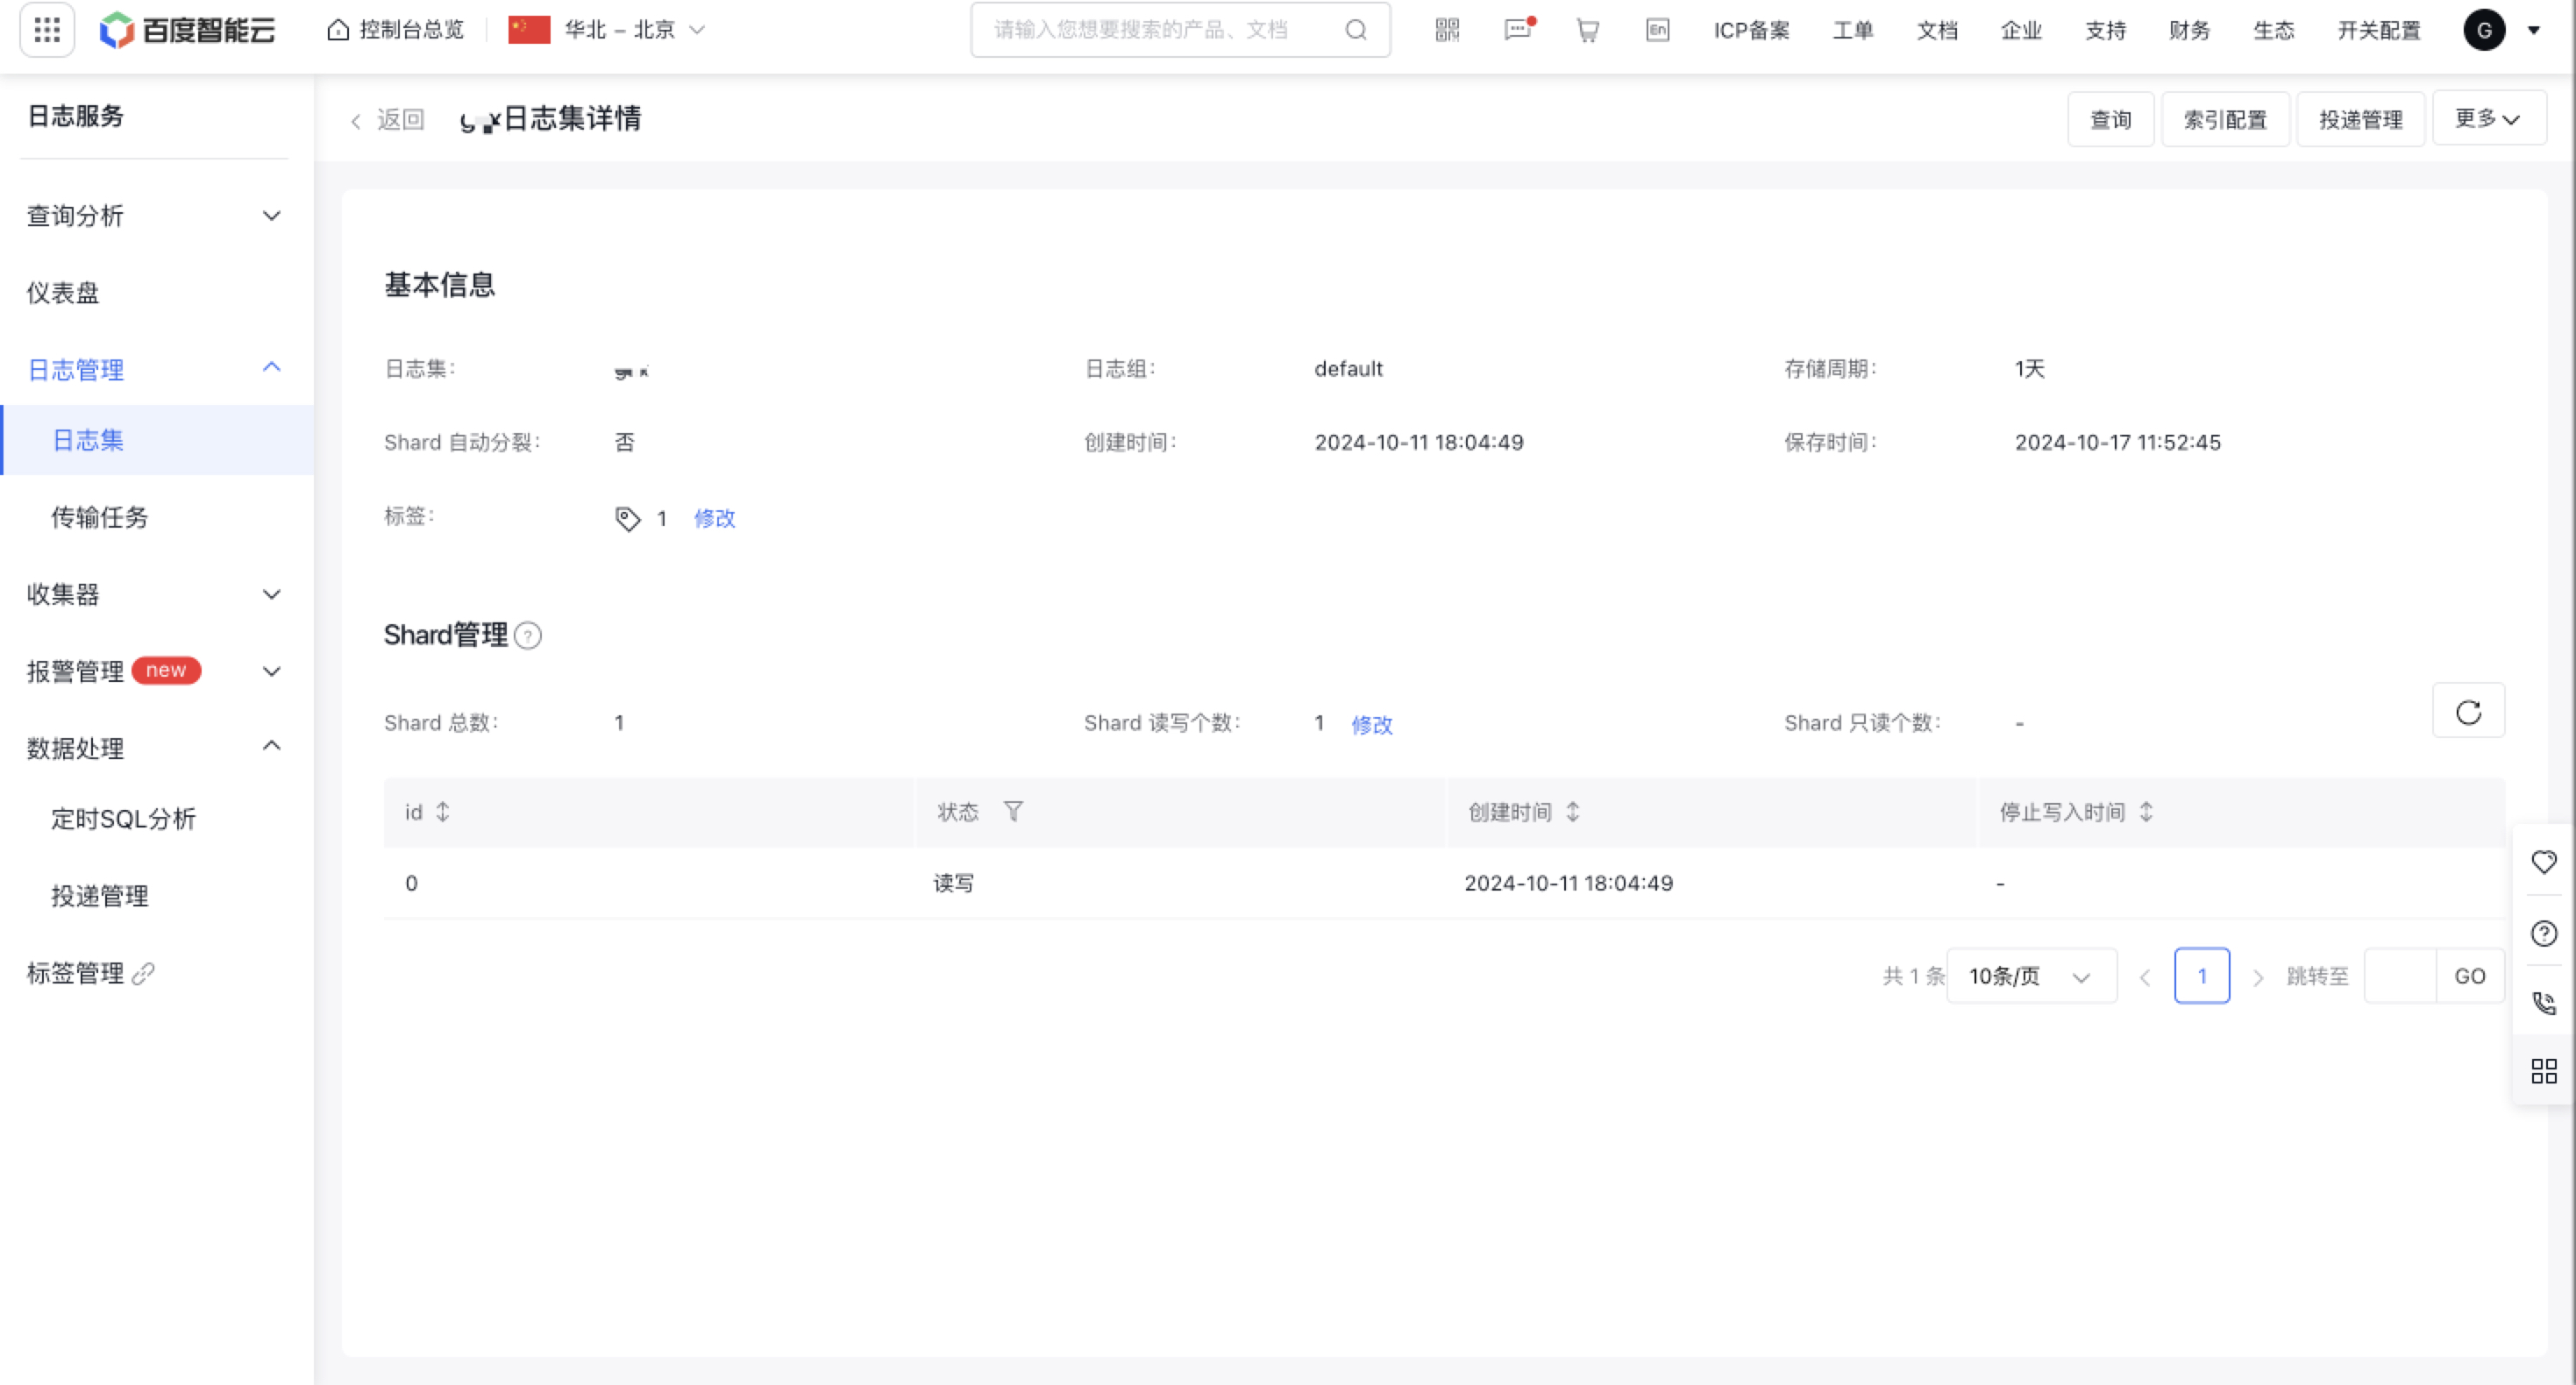
Task: Click the Baidu AI Cloud logo
Action: (187, 30)
